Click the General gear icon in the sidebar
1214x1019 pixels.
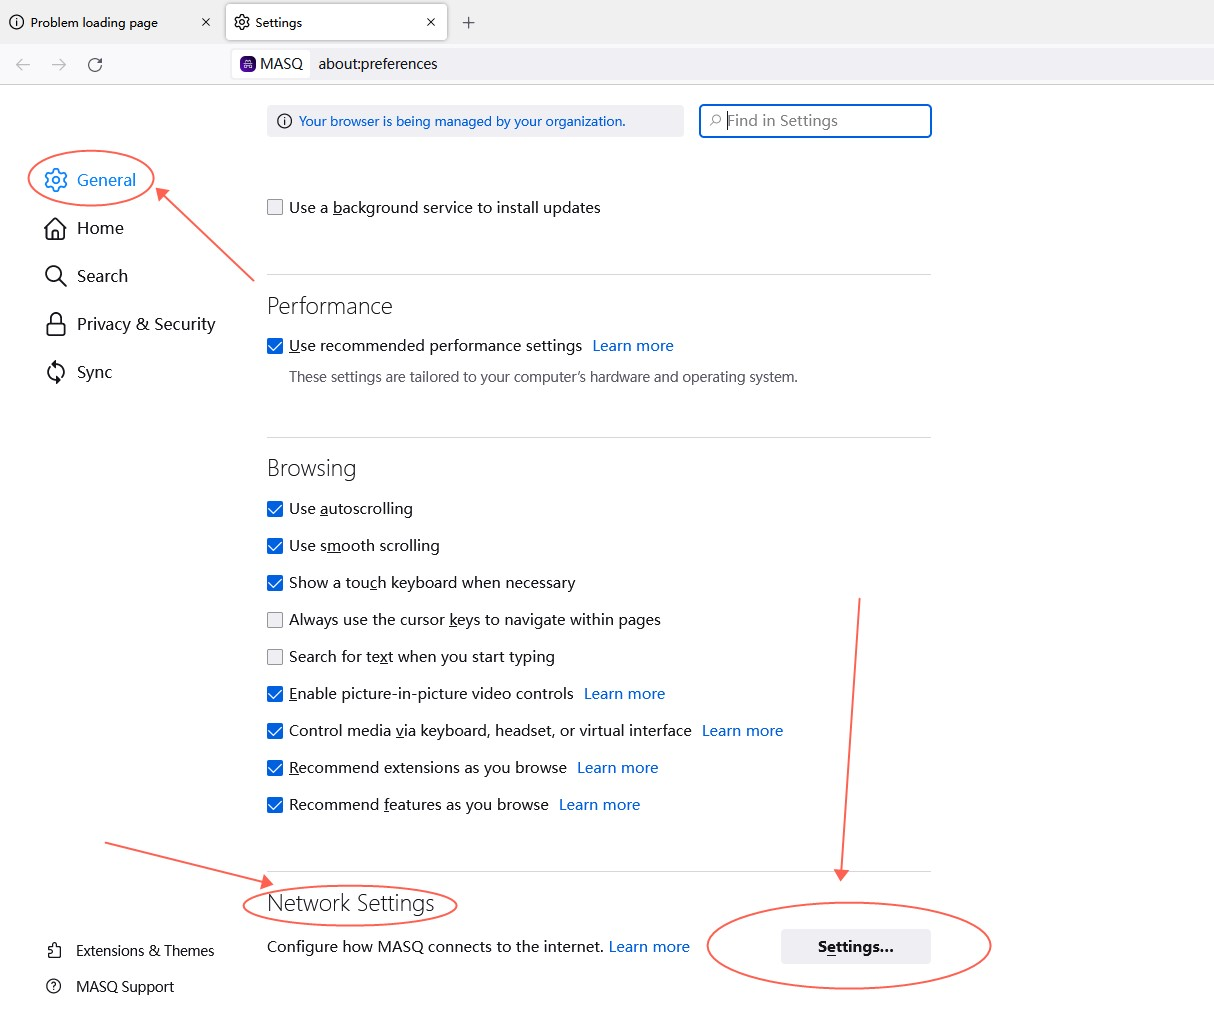pos(56,180)
